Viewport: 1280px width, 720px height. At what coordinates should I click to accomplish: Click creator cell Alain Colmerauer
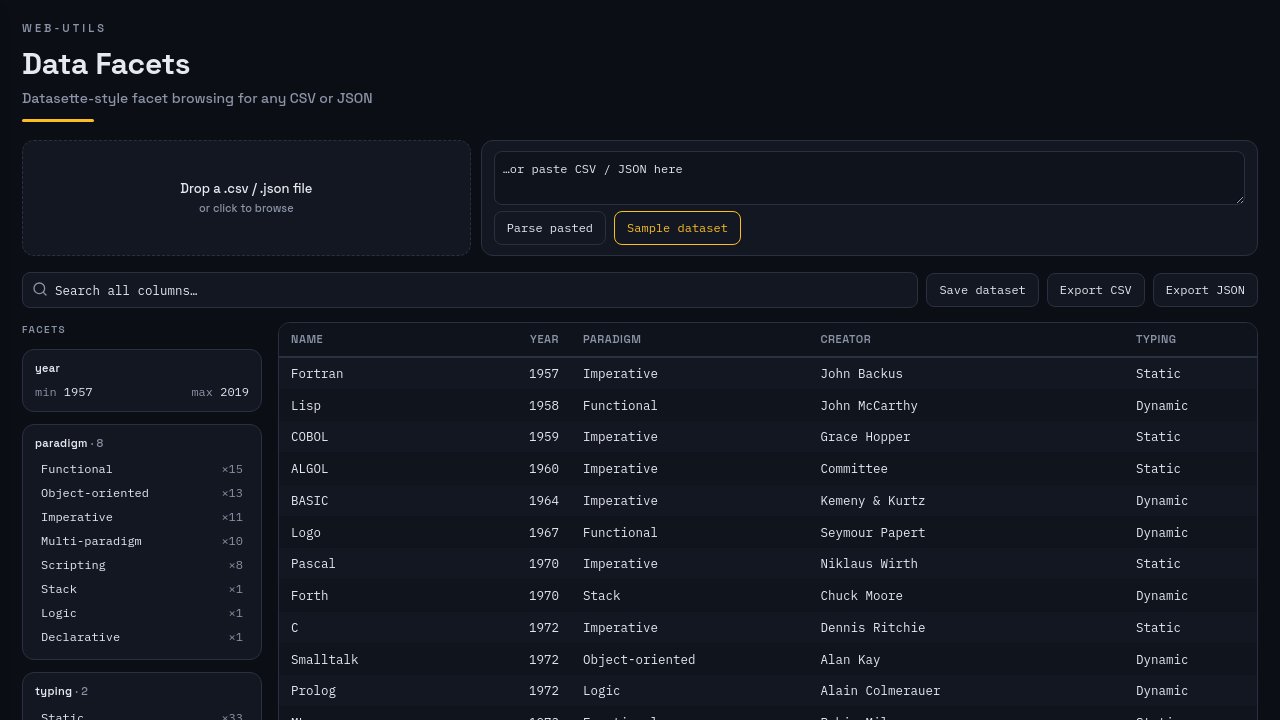click(x=880, y=691)
